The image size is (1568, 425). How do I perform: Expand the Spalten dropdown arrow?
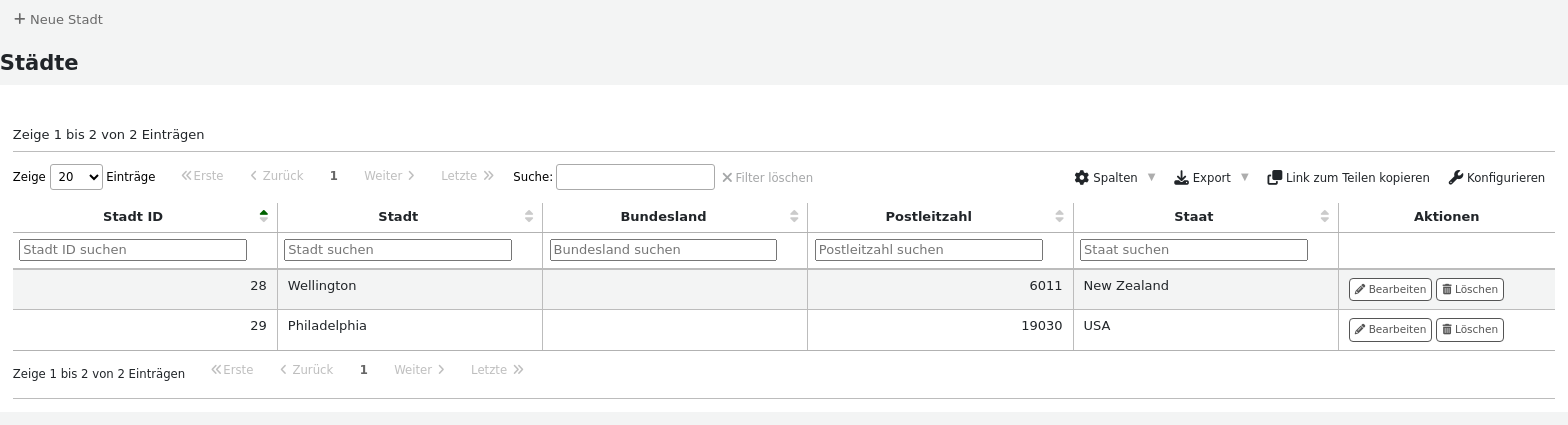click(x=1151, y=177)
